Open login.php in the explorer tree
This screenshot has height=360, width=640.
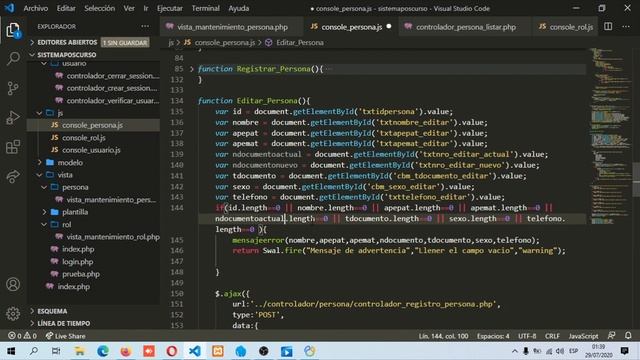coord(78,262)
